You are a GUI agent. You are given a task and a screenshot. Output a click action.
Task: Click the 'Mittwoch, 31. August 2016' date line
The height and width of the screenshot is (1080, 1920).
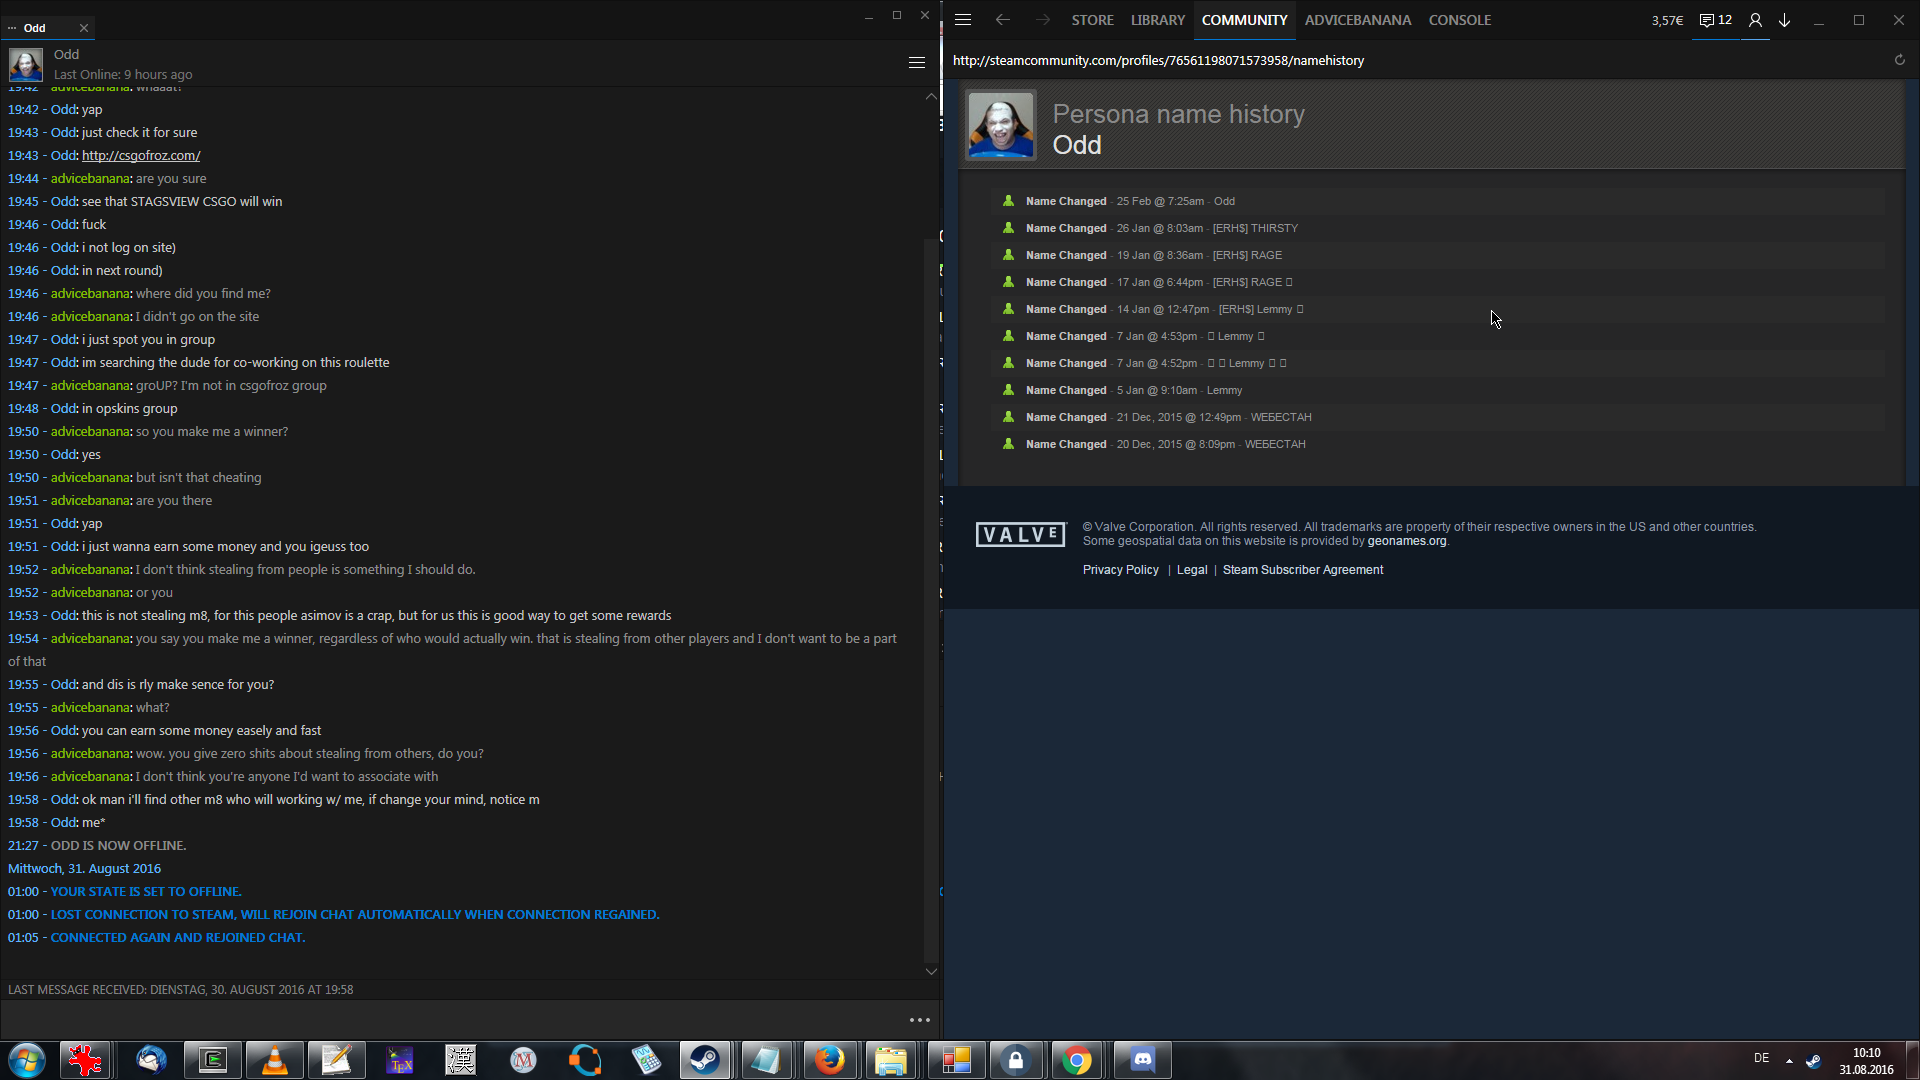tap(84, 869)
